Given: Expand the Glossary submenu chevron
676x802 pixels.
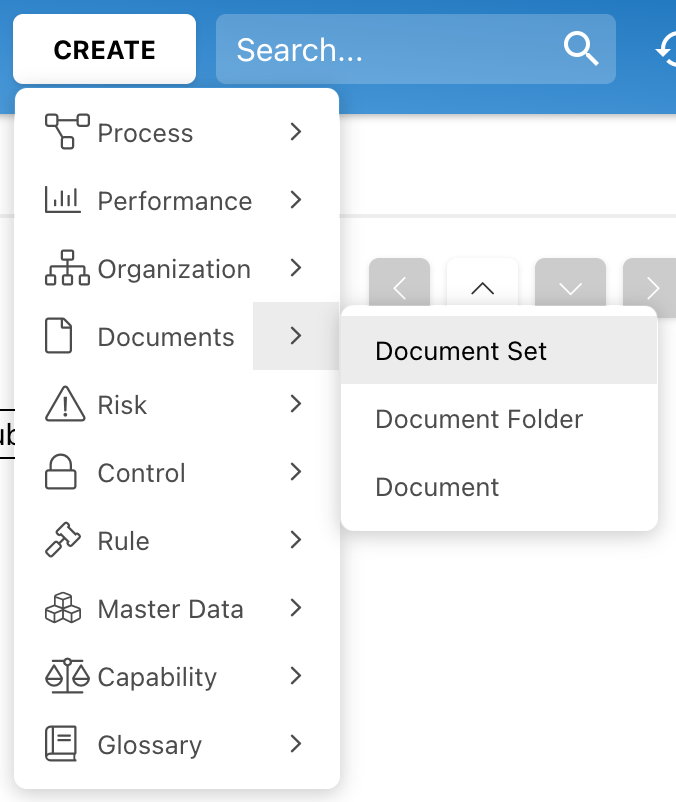Looking at the screenshot, I should coord(295,744).
